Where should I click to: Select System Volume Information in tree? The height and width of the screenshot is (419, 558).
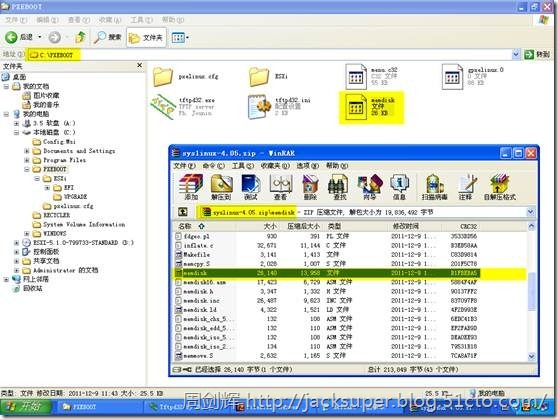[x=79, y=224]
